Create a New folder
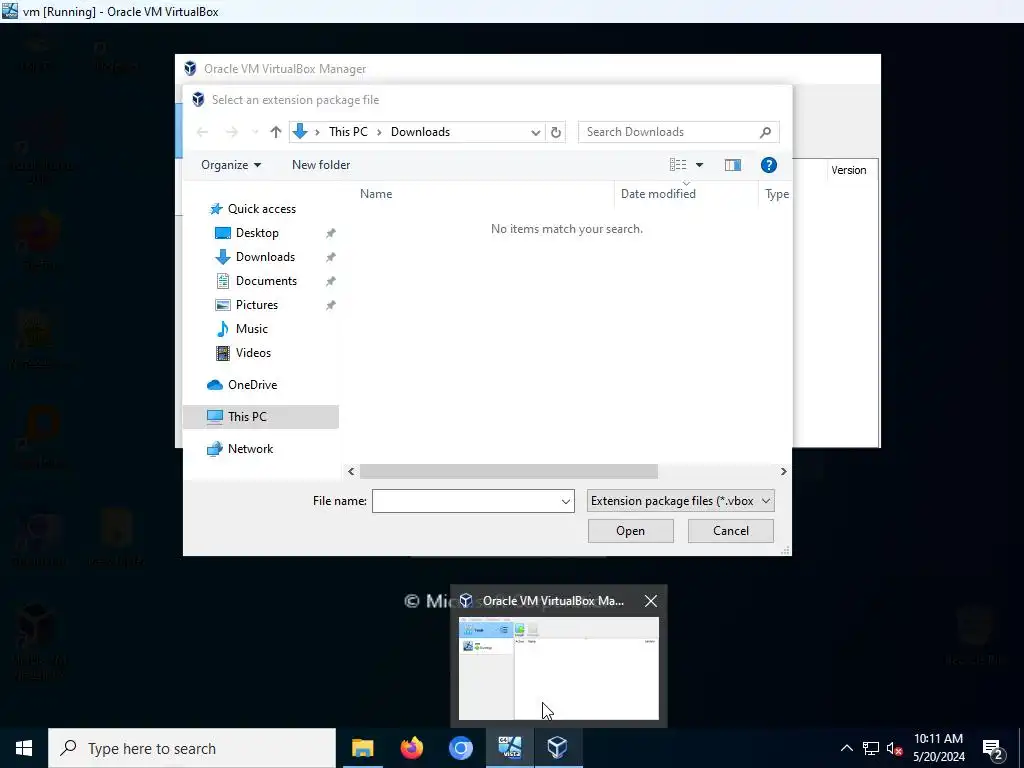 coord(321,165)
